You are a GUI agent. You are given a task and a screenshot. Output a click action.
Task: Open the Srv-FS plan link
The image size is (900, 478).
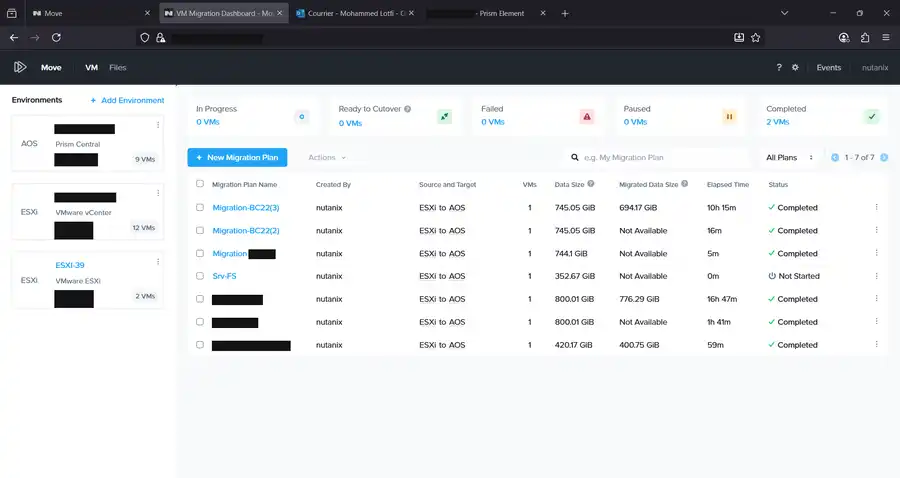[x=224, y=276]
